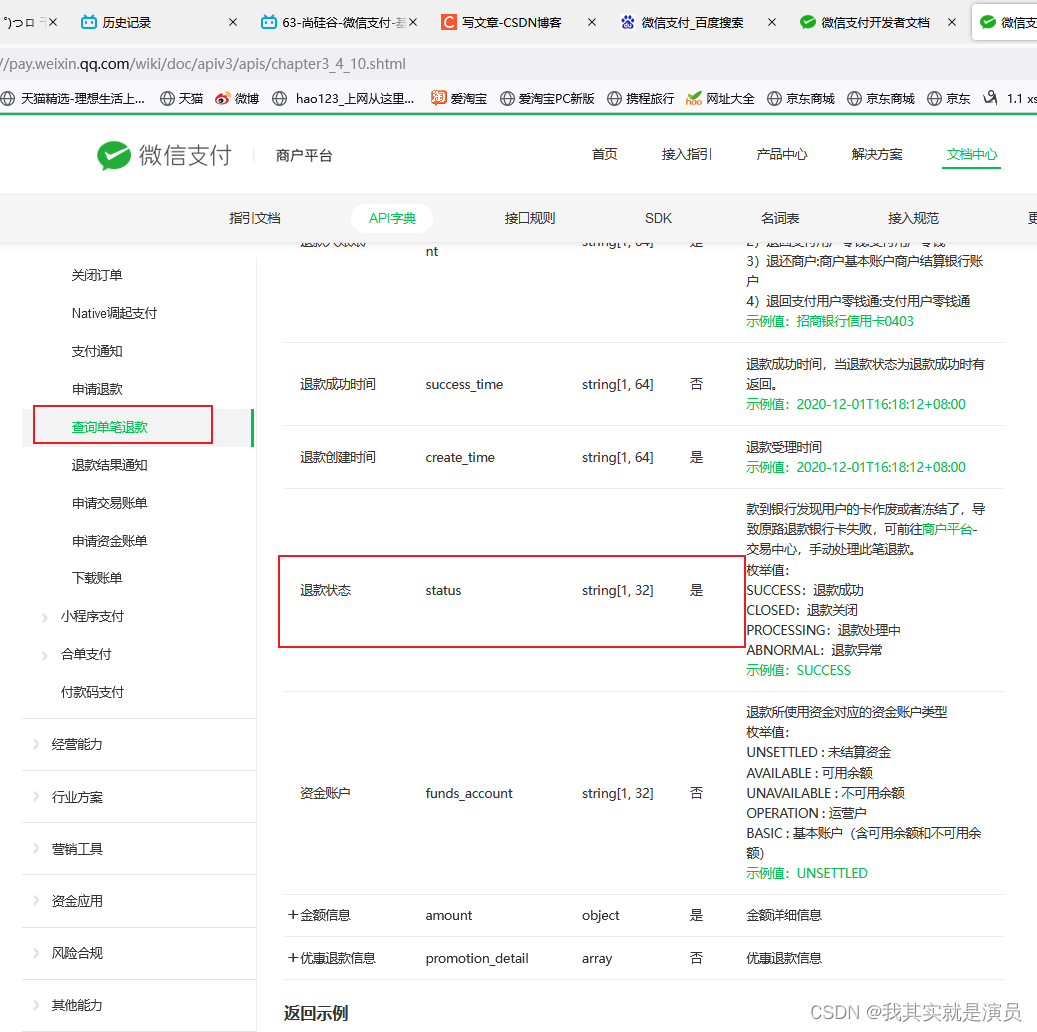This screenshot has width=1037, height=1032.
Task: Switch to the 接入规范 sub-tab
Action: [913, 218]
